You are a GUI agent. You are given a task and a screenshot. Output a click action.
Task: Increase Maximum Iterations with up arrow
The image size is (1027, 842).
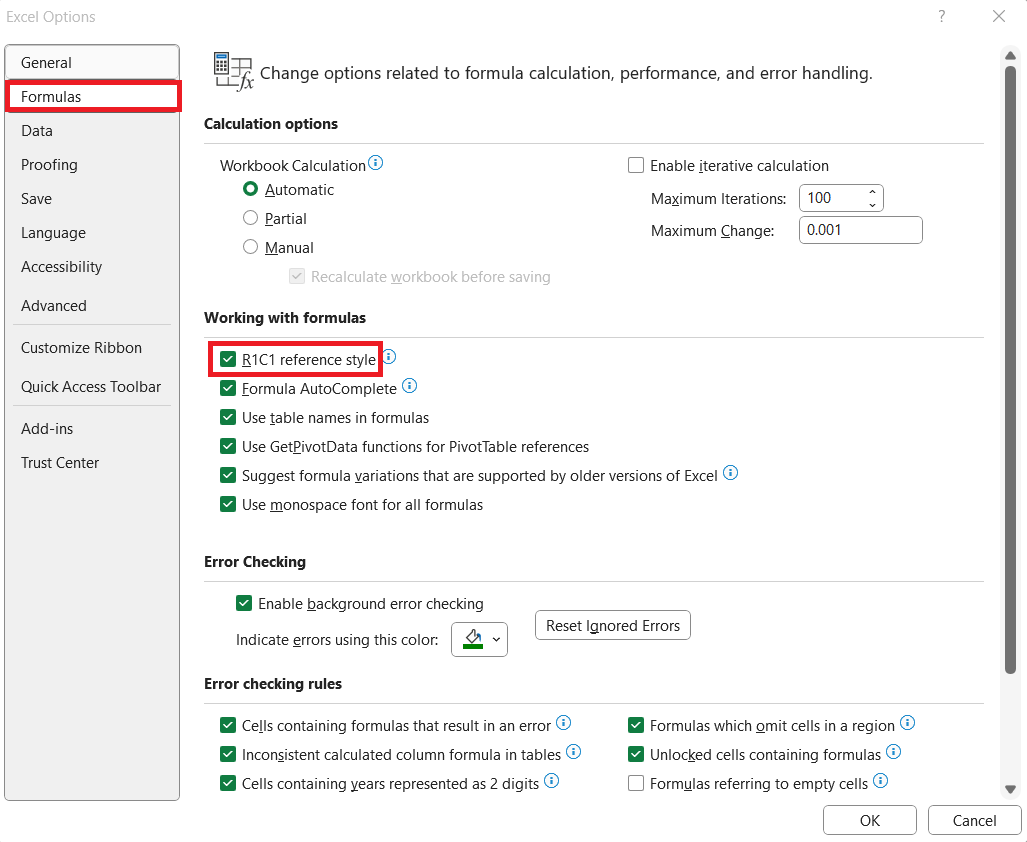(872, 192)
